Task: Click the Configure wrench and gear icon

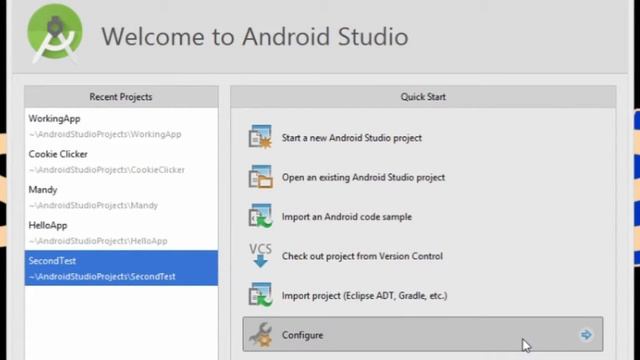Action: coord(261,334)
